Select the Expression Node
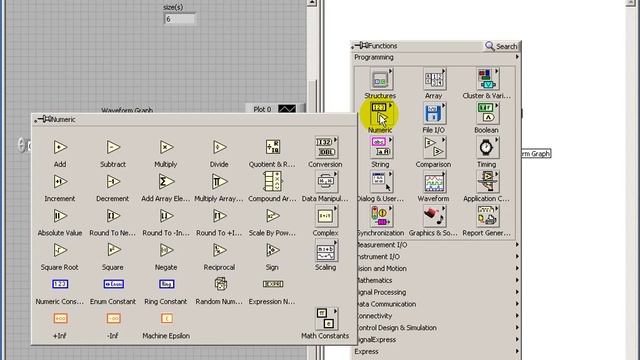Screen dimensions: 640x360 272,284
